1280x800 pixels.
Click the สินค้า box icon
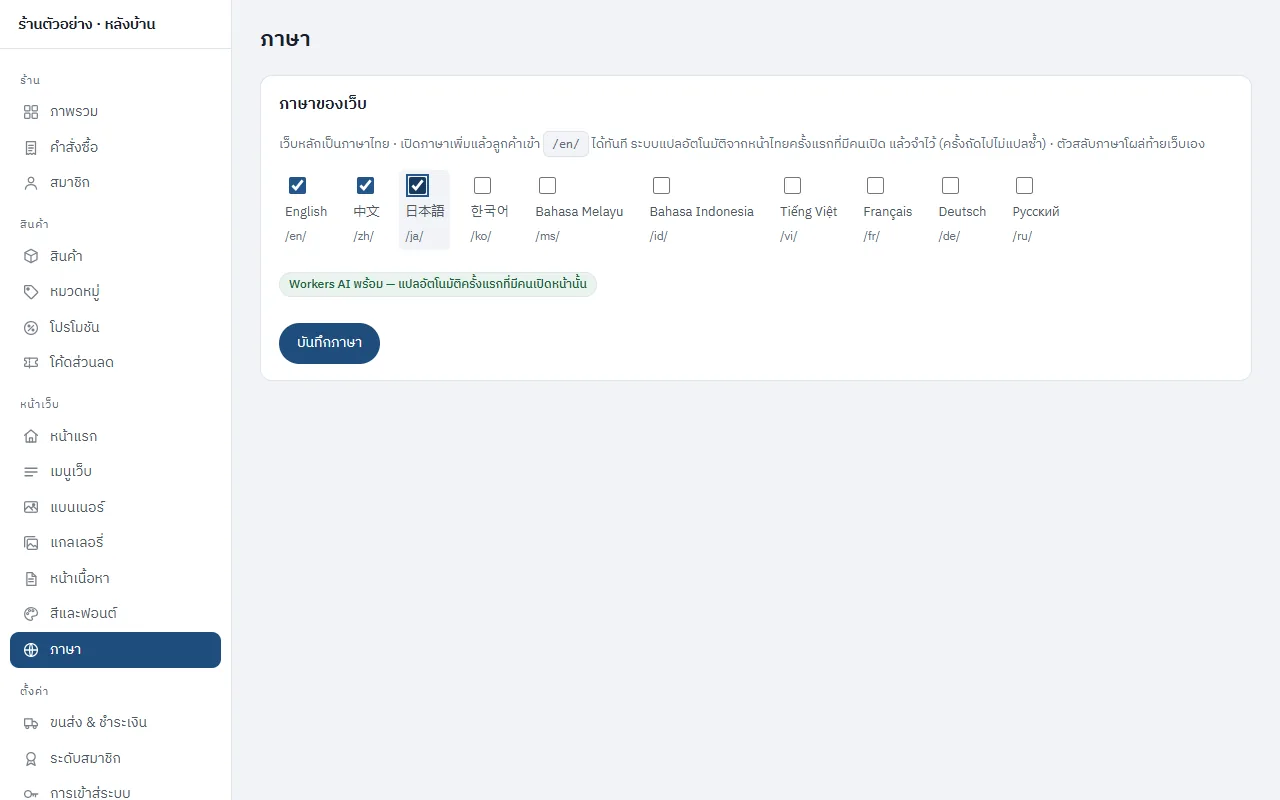(31, 256)
